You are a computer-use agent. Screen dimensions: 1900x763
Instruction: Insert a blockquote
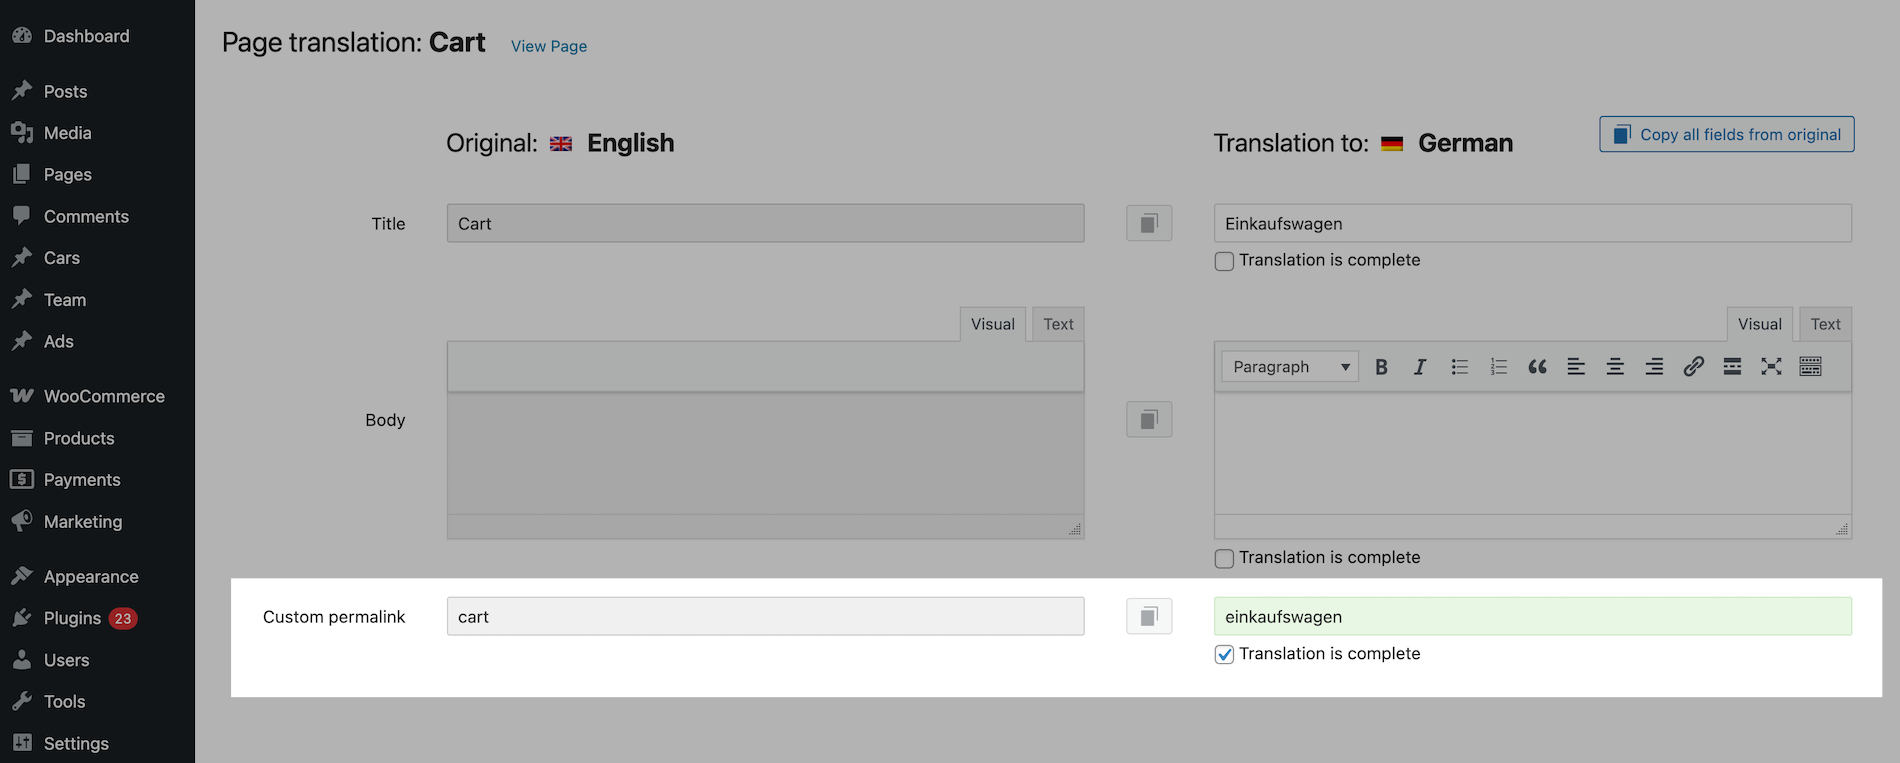[1537, 367]
